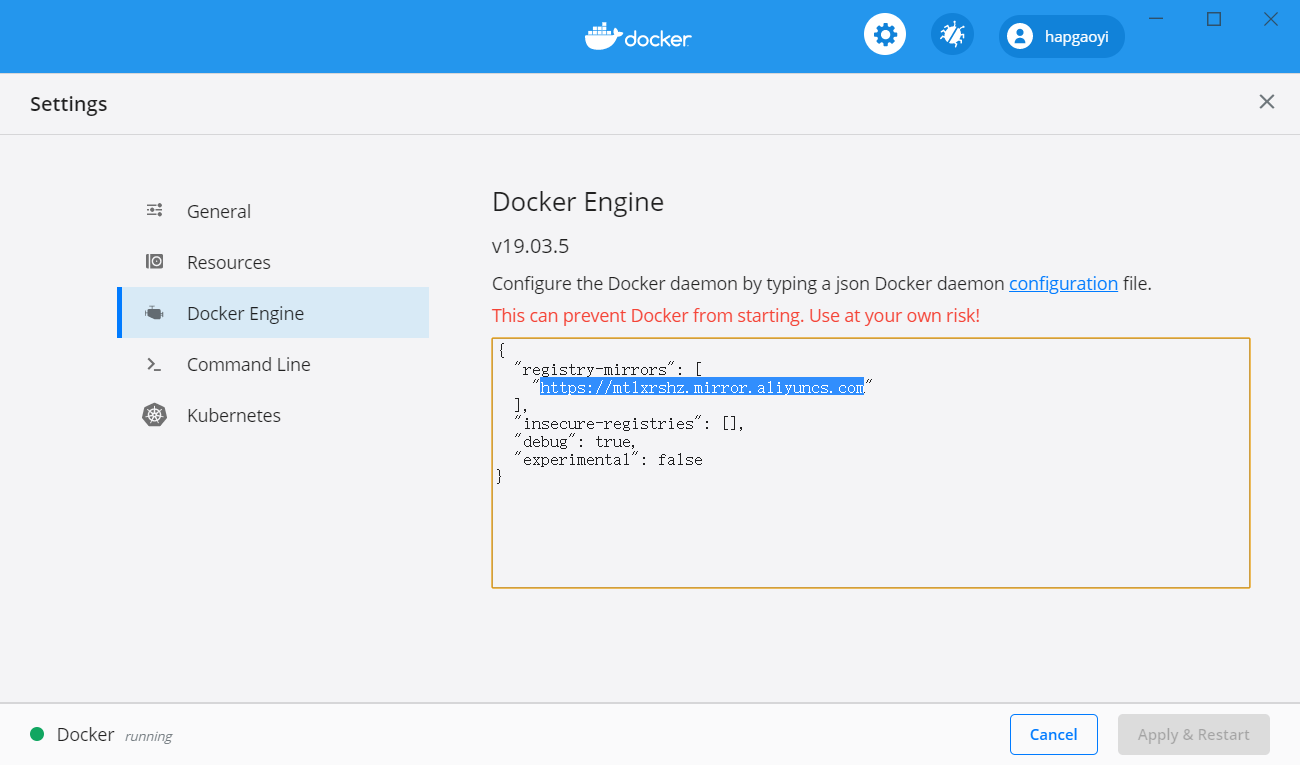Click the Docker Engine page heading
This screenshot has height=765, width=1300.
click(x=578, y=202)
